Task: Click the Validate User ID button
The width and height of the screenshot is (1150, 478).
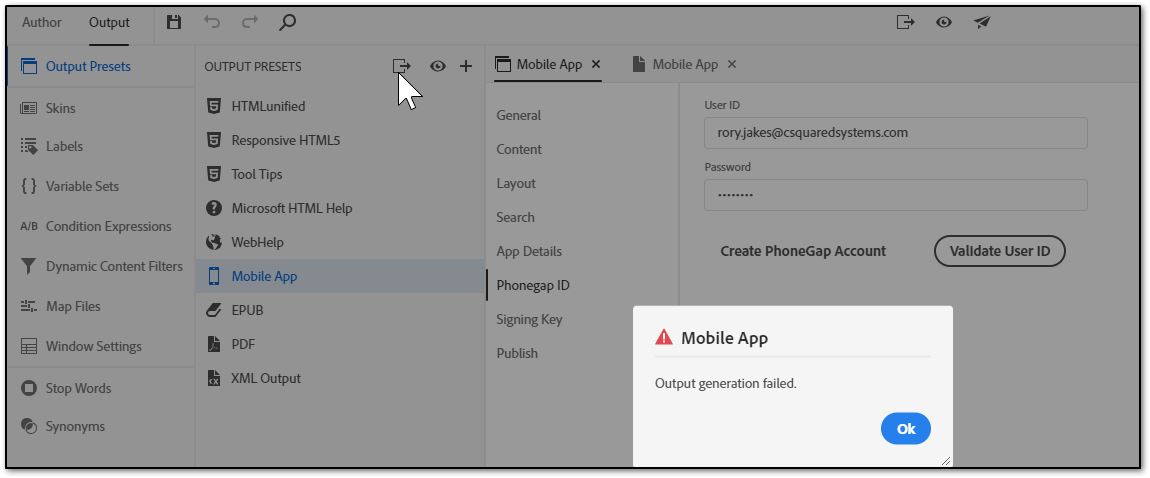Action: pos(1000,251)
